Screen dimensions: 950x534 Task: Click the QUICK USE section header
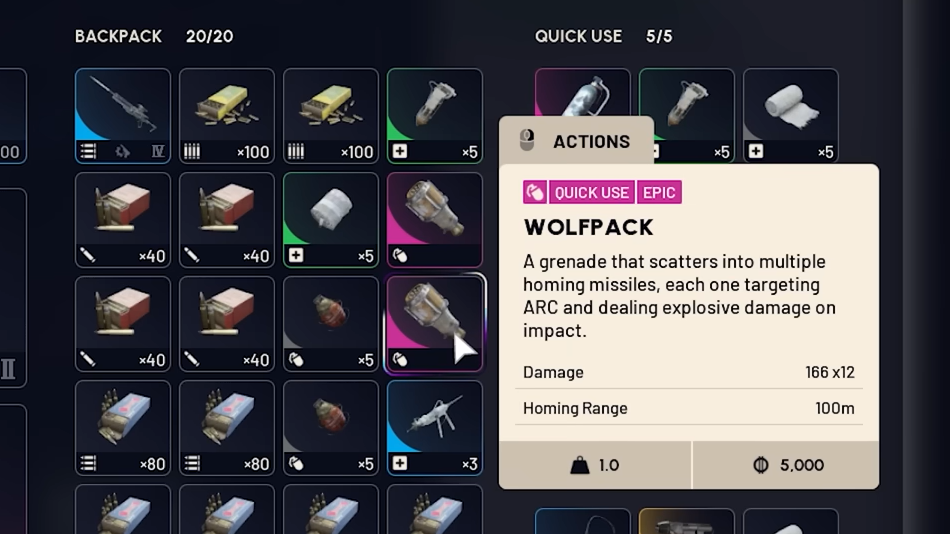pyautogui.click(x=578, y=36)
